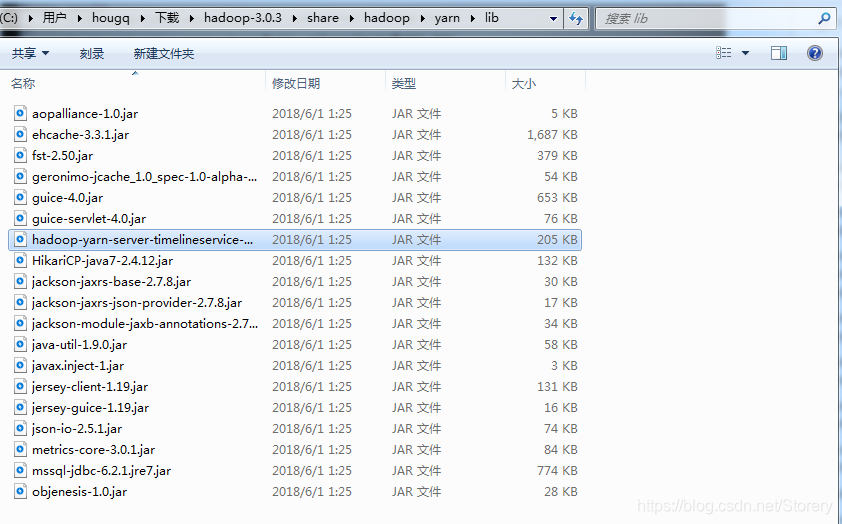Click the jar icon beside HikariCP-java7-2.4.12.jar
Viewport: 842px width, 524px height.
(x=20, y=260)
